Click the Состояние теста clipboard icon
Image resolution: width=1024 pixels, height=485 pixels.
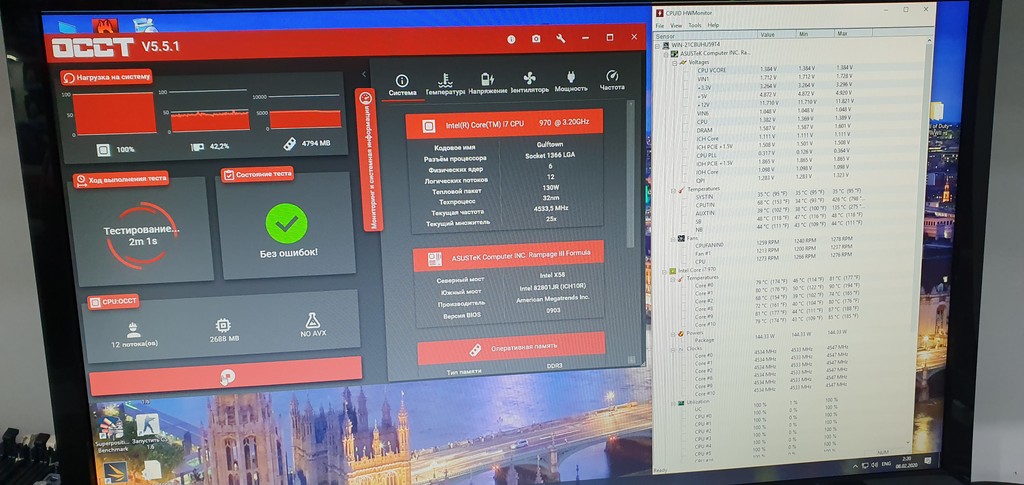click(x=228, y=175)
